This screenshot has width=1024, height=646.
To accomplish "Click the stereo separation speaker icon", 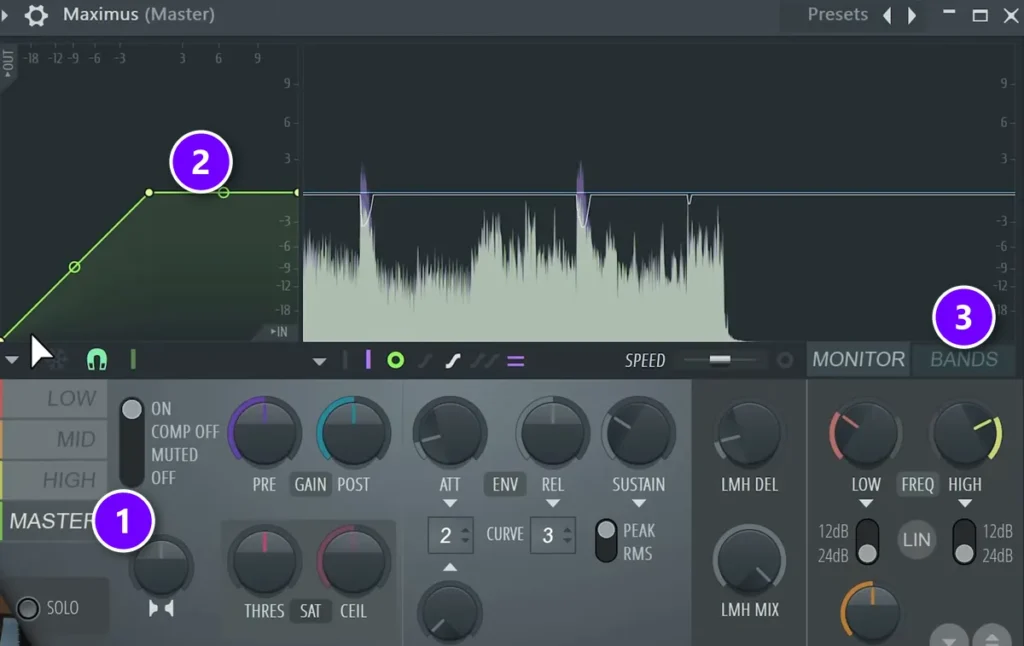I will point(161,609).
